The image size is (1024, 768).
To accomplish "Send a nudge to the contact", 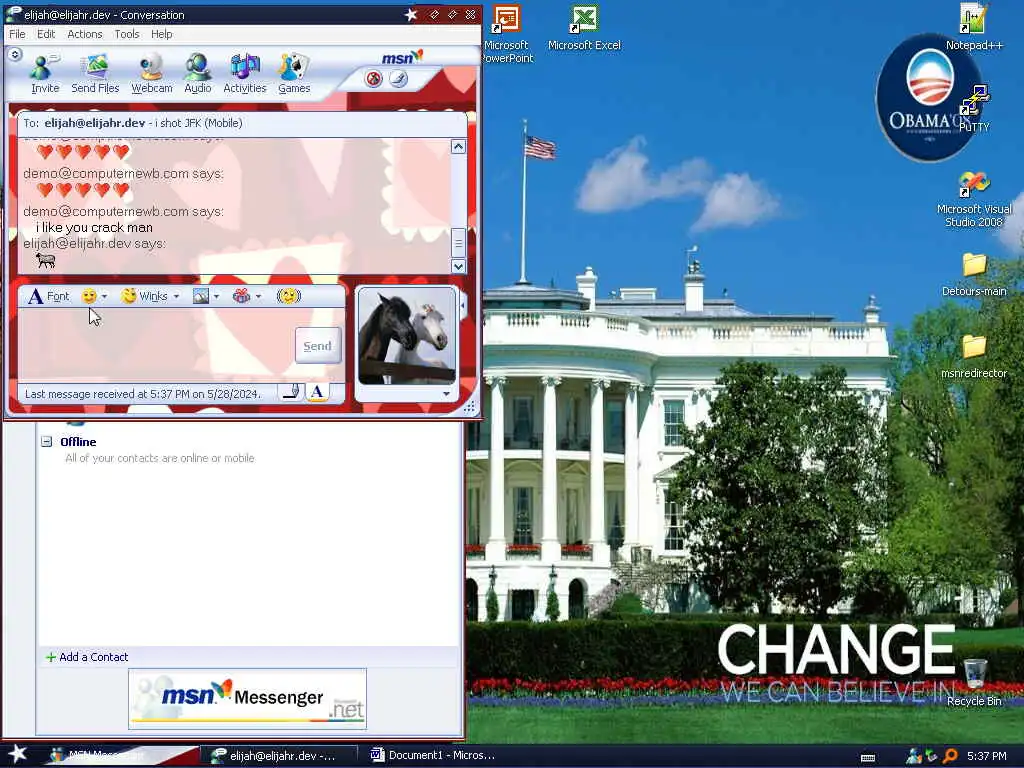I will pos(289,296).
